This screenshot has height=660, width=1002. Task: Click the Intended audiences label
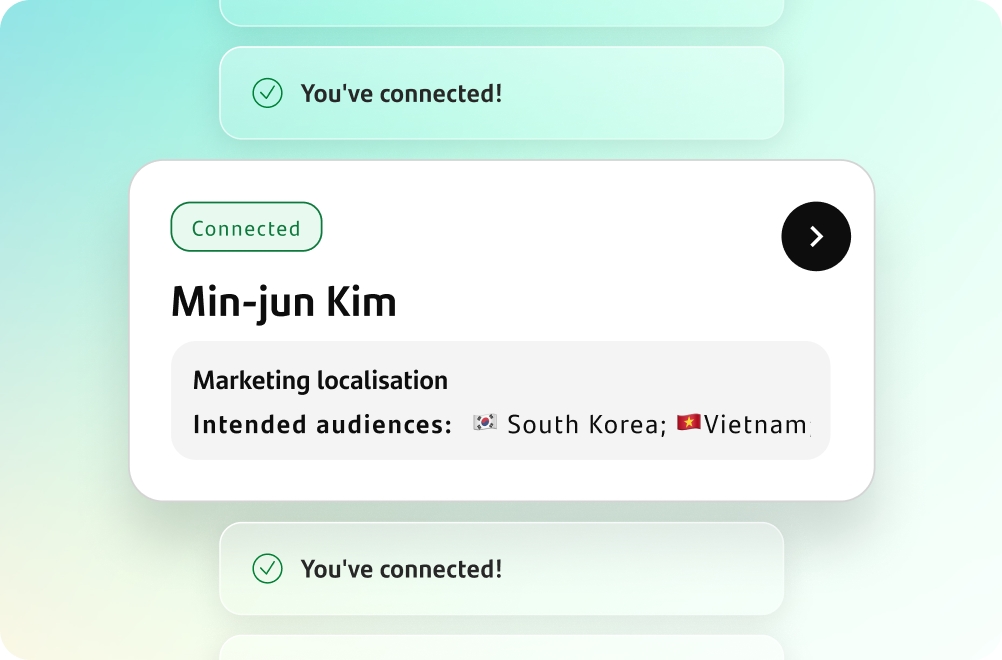(322, 425)
